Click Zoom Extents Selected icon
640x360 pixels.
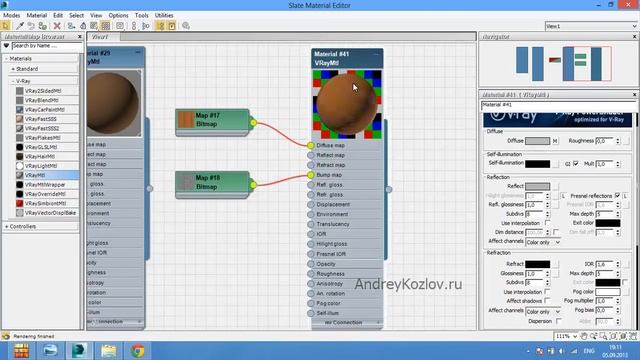tap(623, 336)
